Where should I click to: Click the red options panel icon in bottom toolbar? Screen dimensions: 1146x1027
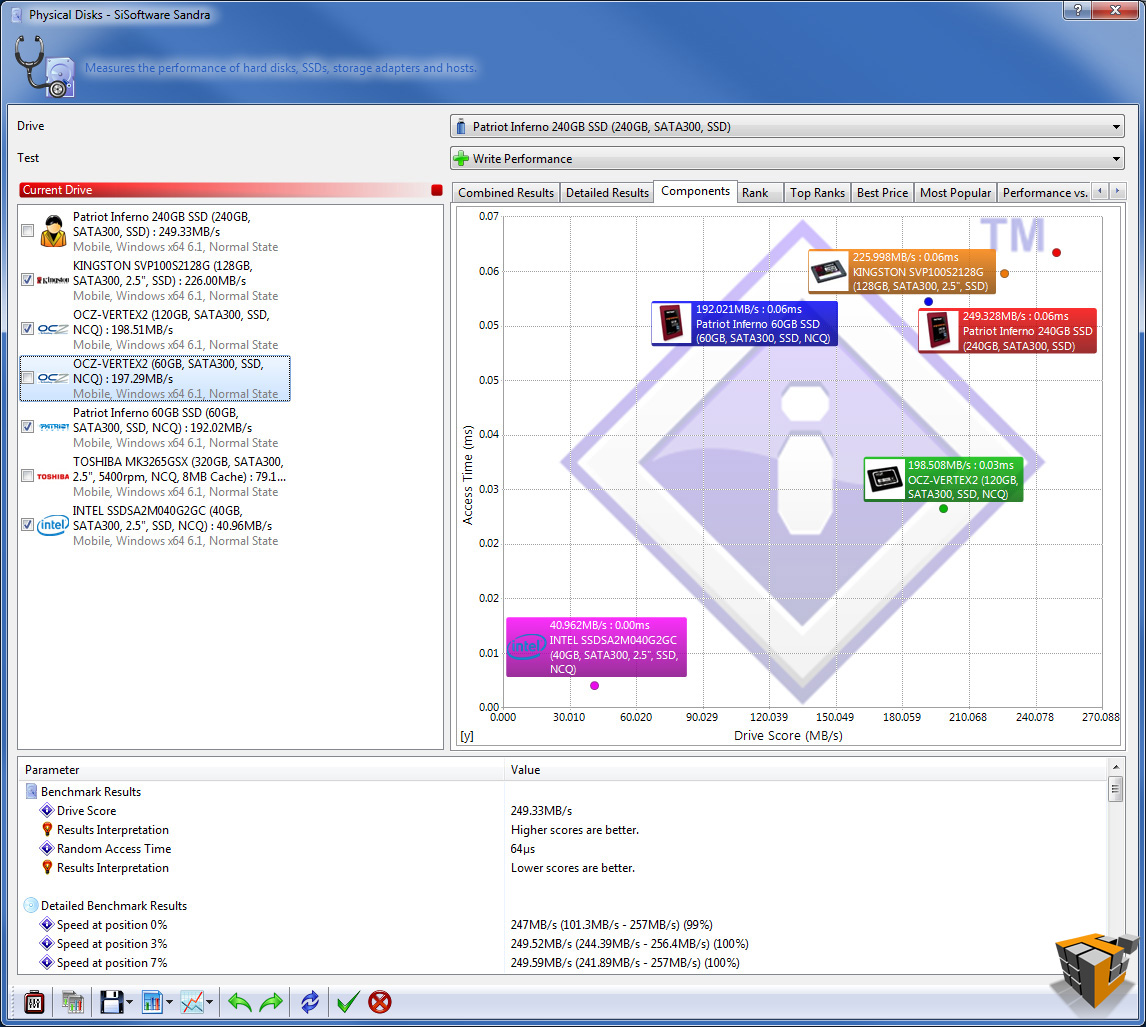click(x=34, y=1001)
